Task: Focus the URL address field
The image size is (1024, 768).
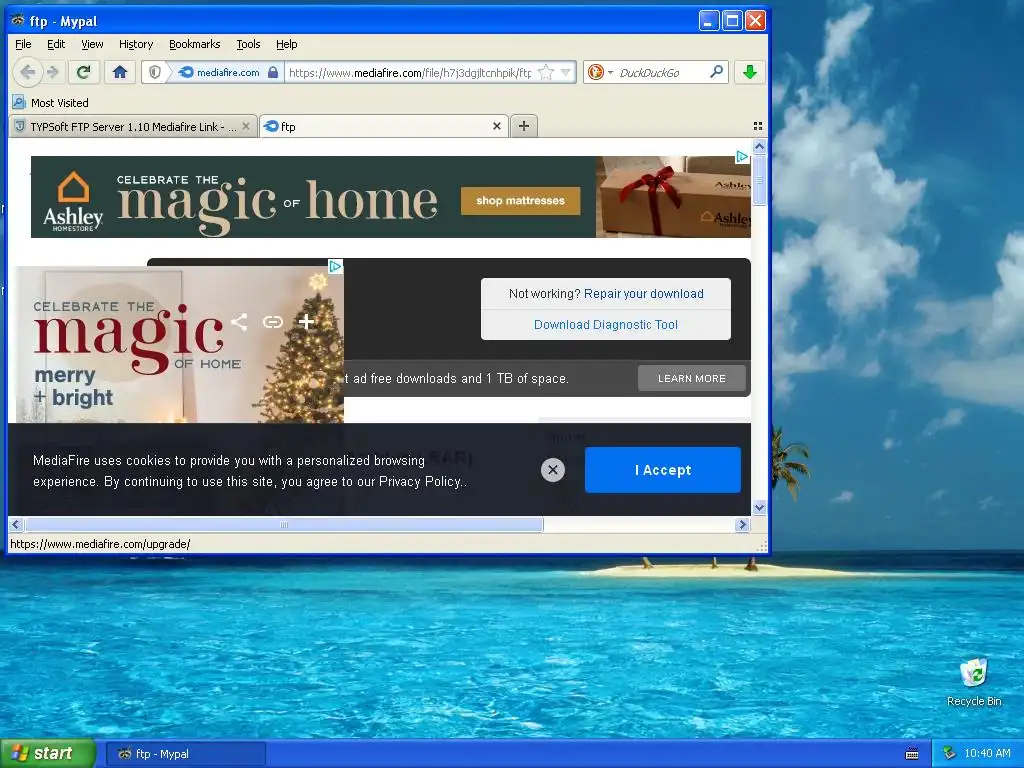Action: 410,72
